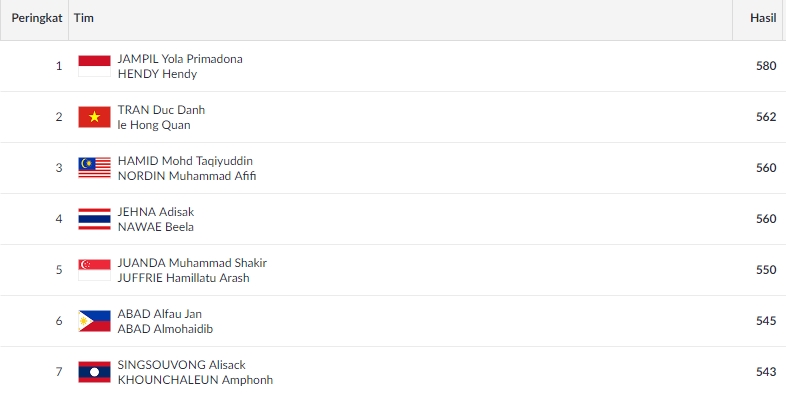Open TRAN Duc Danh athlete name
The height and width of the screenshot is (417, 786).
(161, 110)
